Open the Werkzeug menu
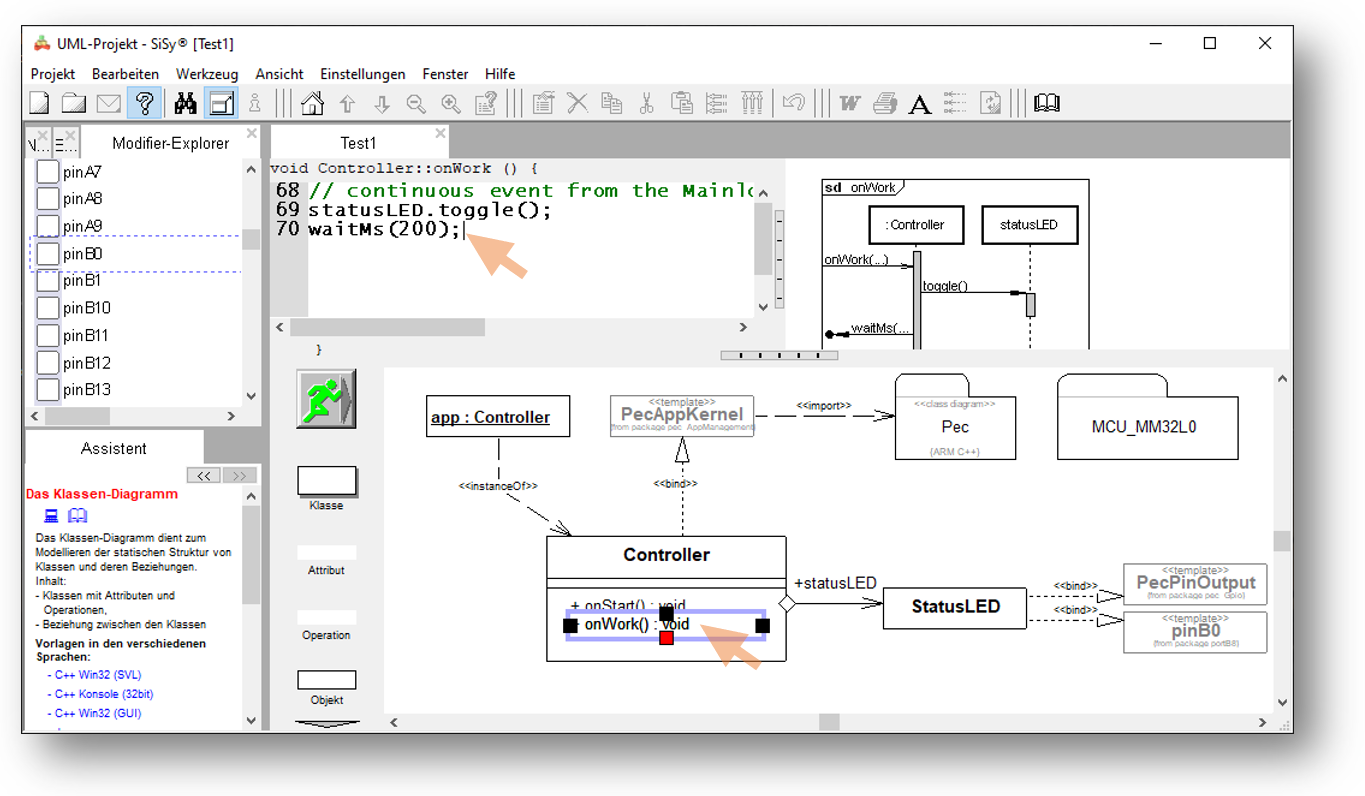Image resolution: width=1365 pixels, height=796 pixels. [207, 74]
